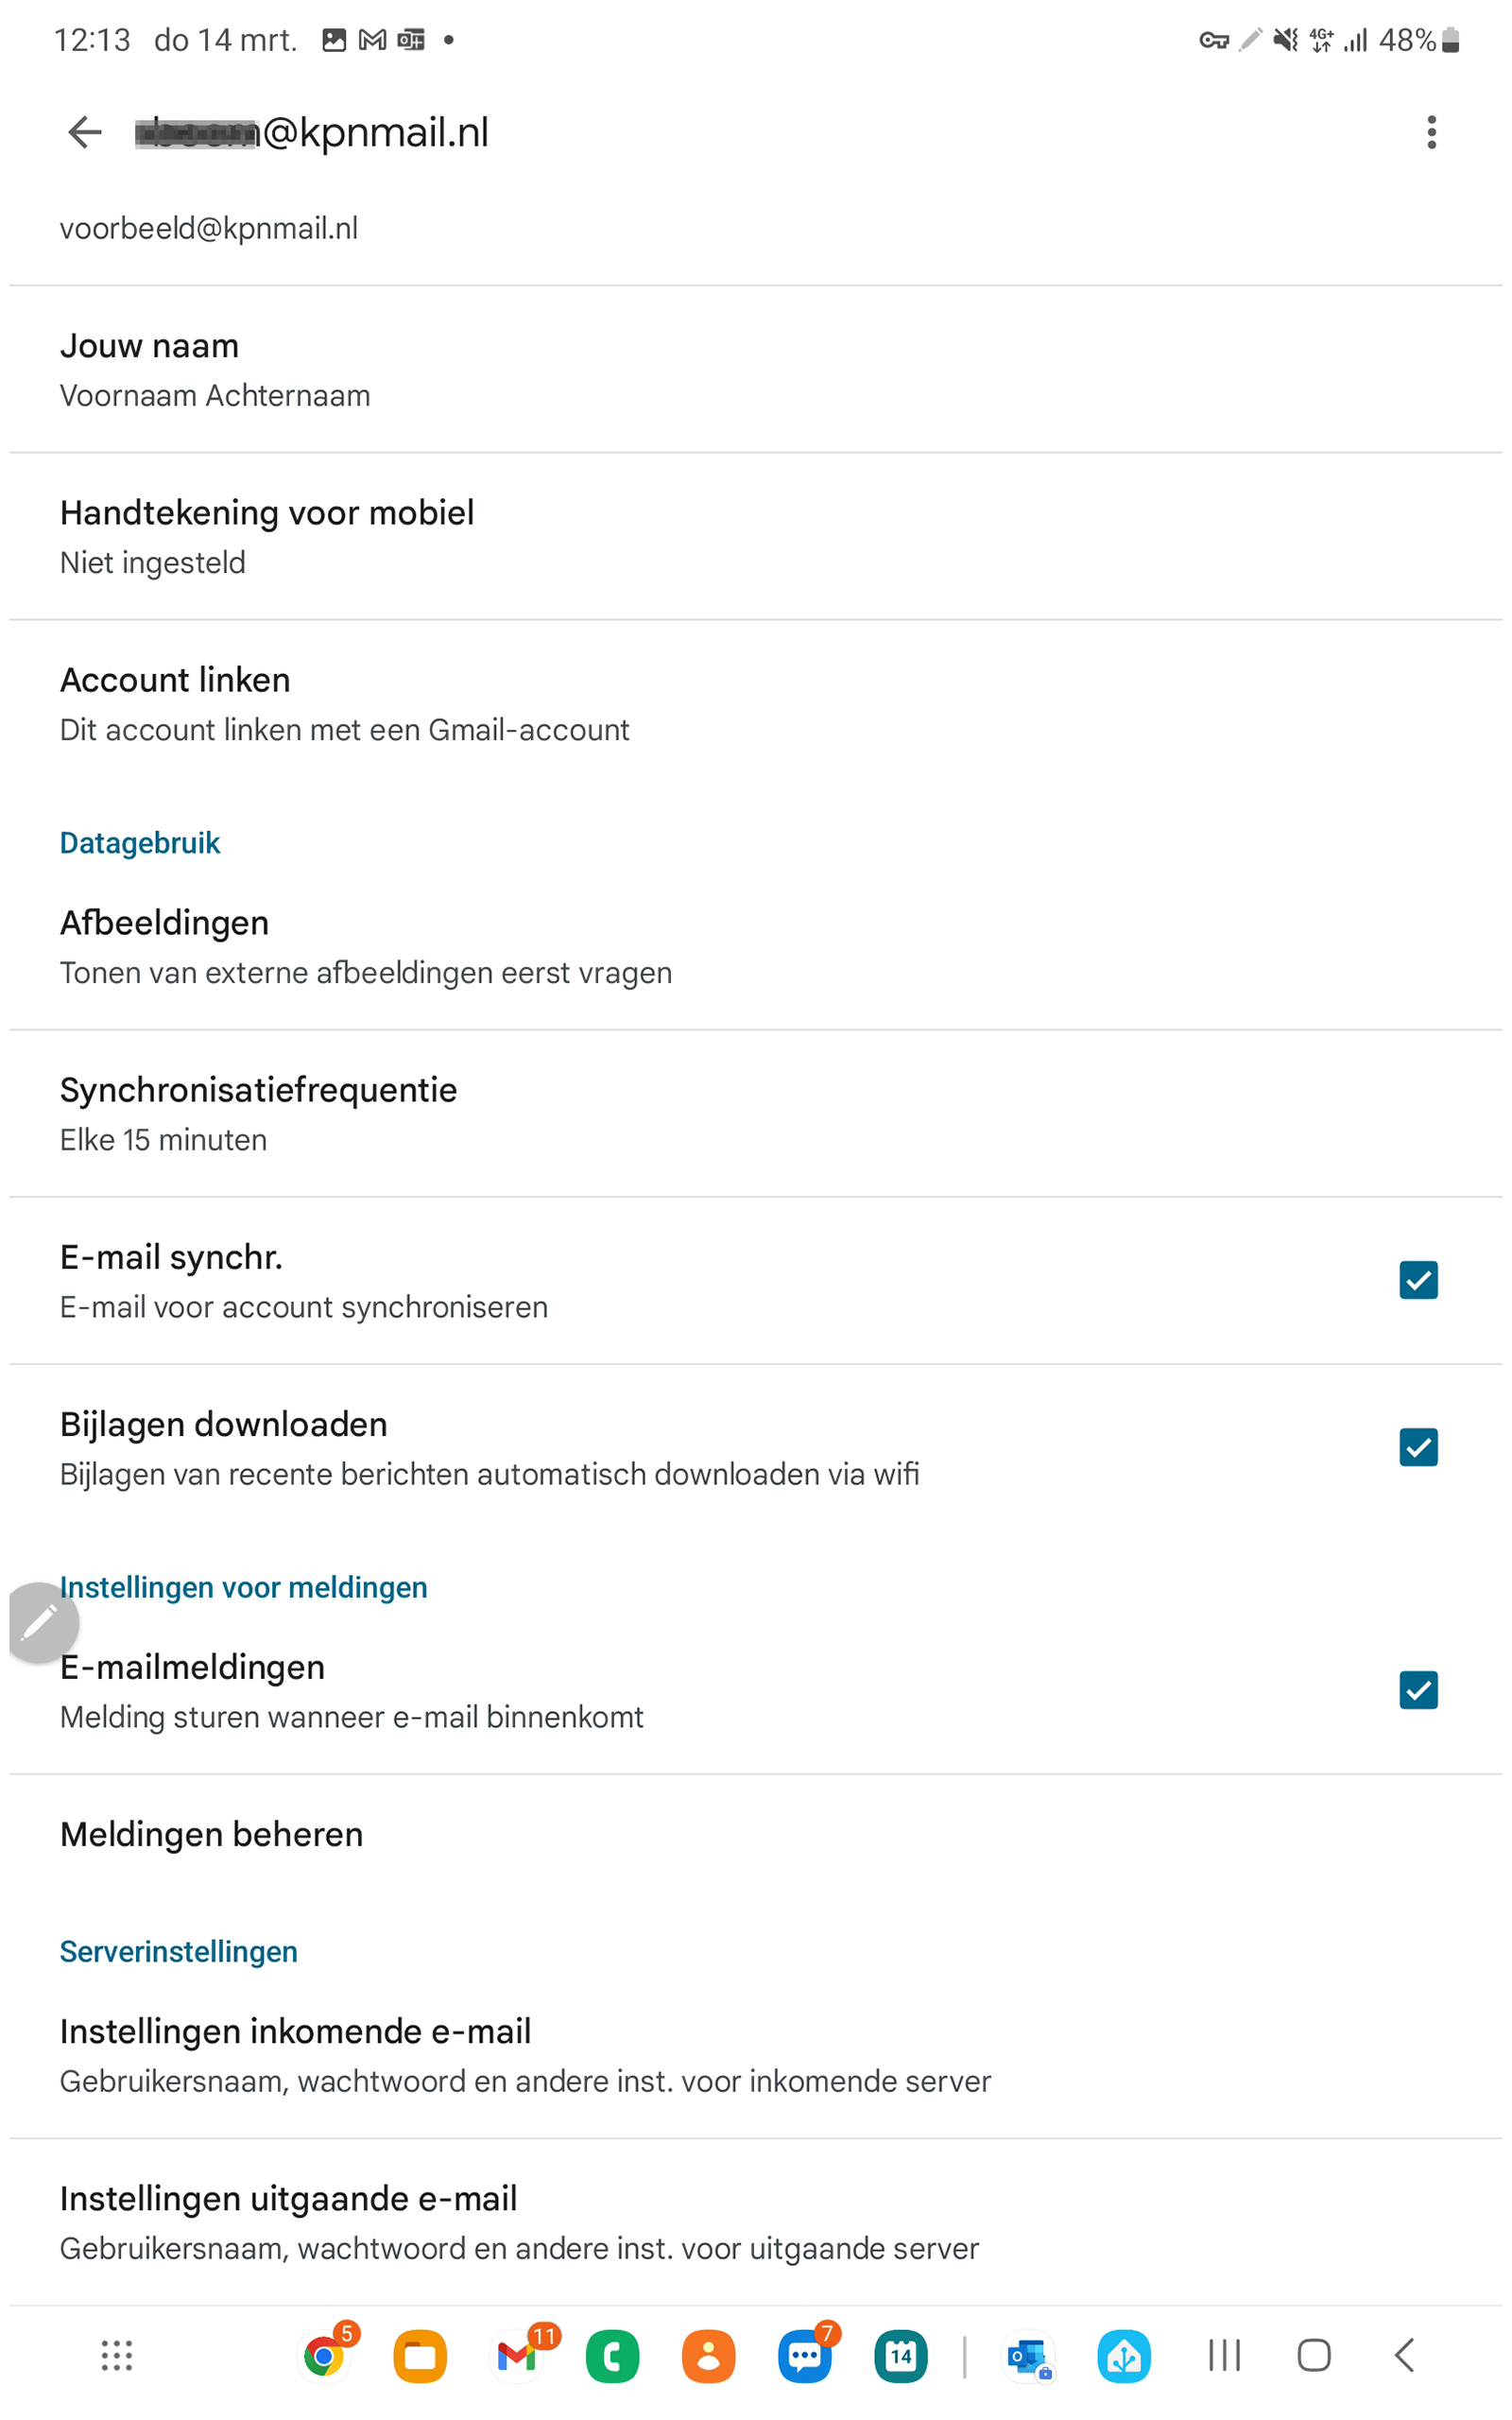Viewport: 1512px width, 2420px height.
Task: Tap the Home navigation button
Action: [x=1311, y=2356]
